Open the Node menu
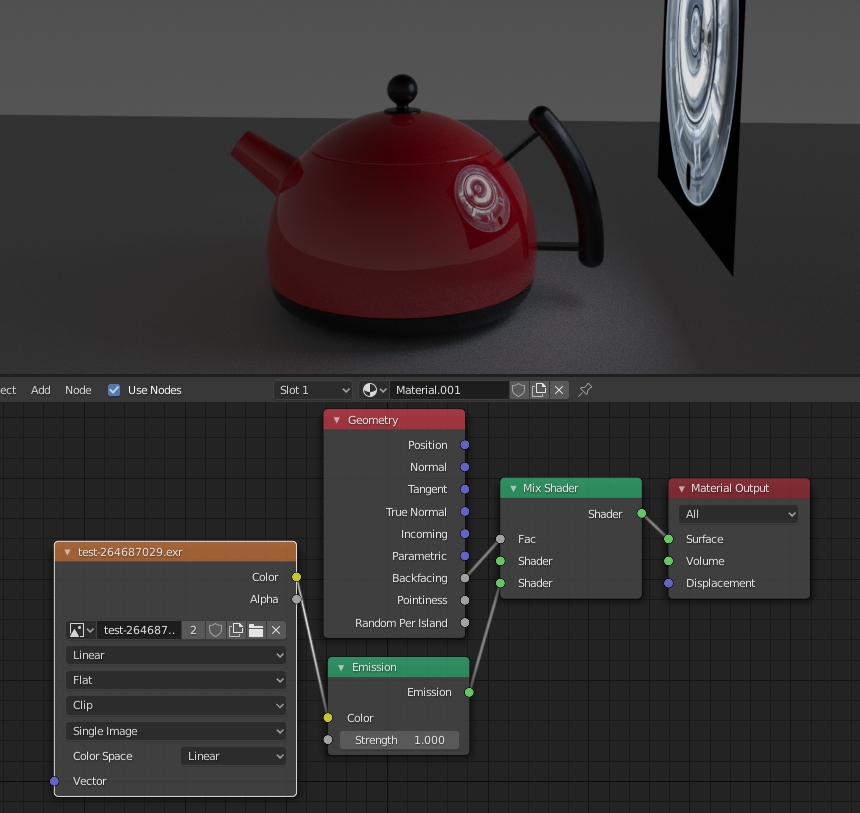Viewport: 860px width, 813px height. (x=78, y=390)
